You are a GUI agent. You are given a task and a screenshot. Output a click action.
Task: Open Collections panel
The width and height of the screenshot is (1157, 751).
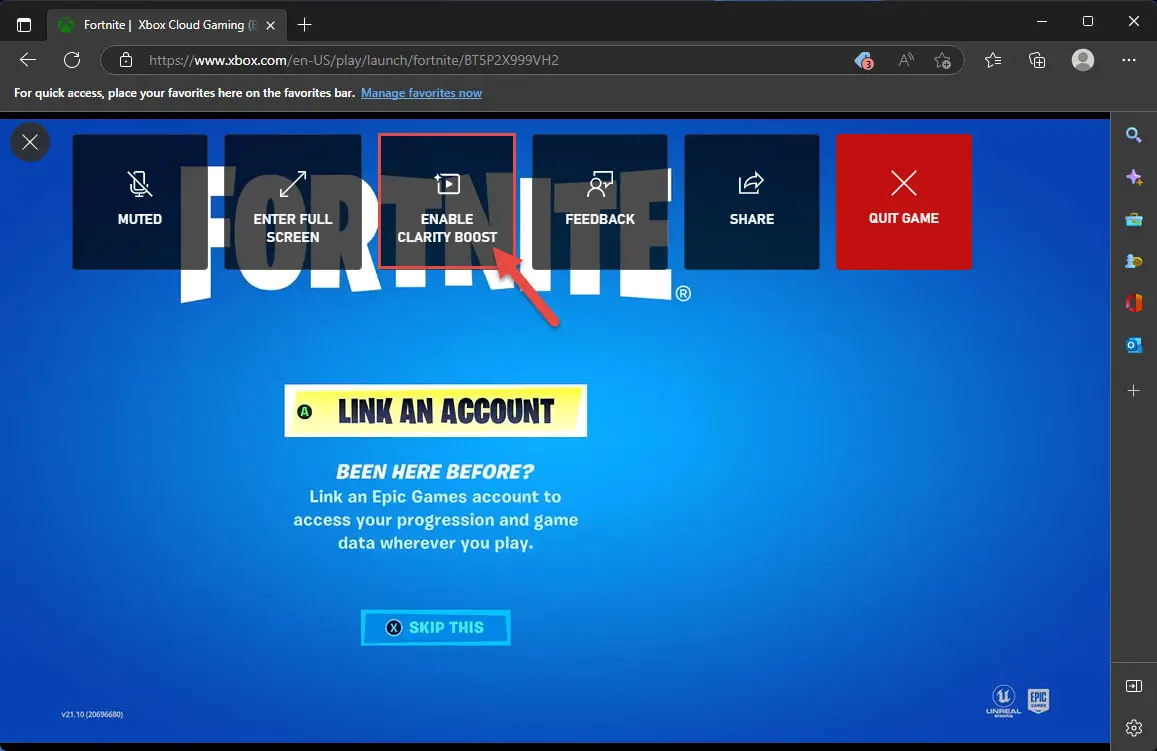pyautogui.click(x=1037, y=60)
